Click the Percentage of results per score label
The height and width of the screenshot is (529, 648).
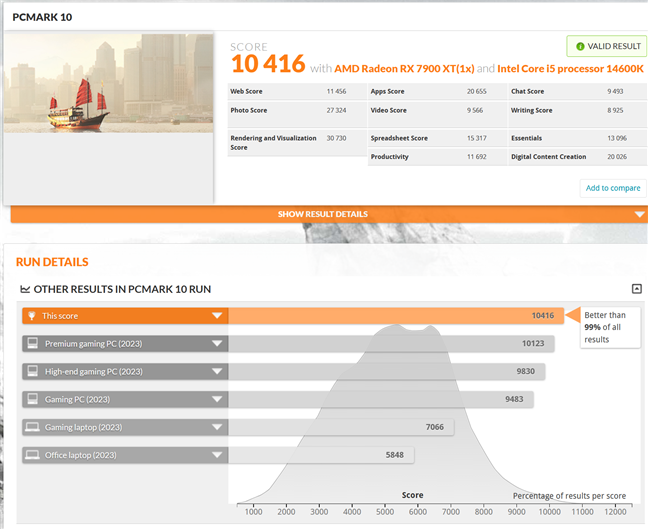pos(569,496)
